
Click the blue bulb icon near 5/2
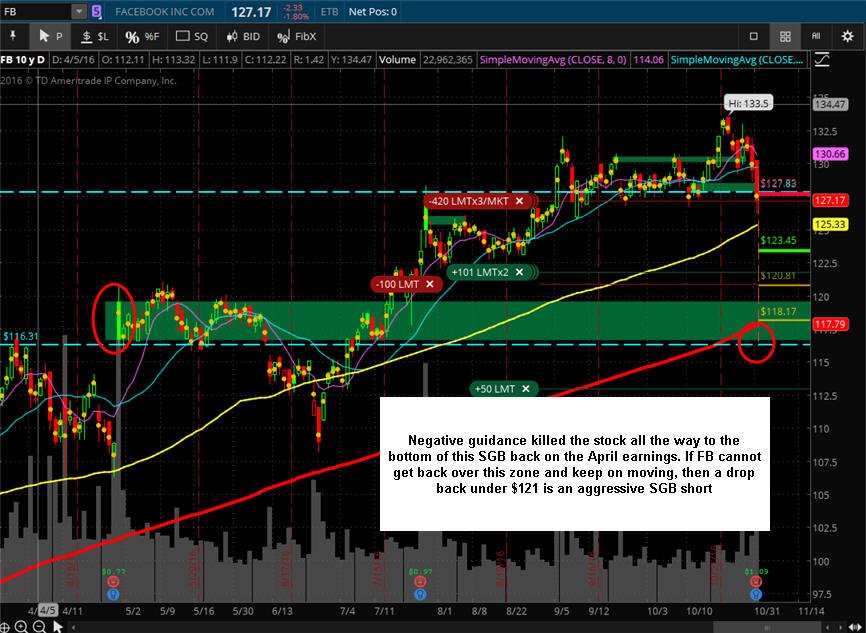(113, 594)
